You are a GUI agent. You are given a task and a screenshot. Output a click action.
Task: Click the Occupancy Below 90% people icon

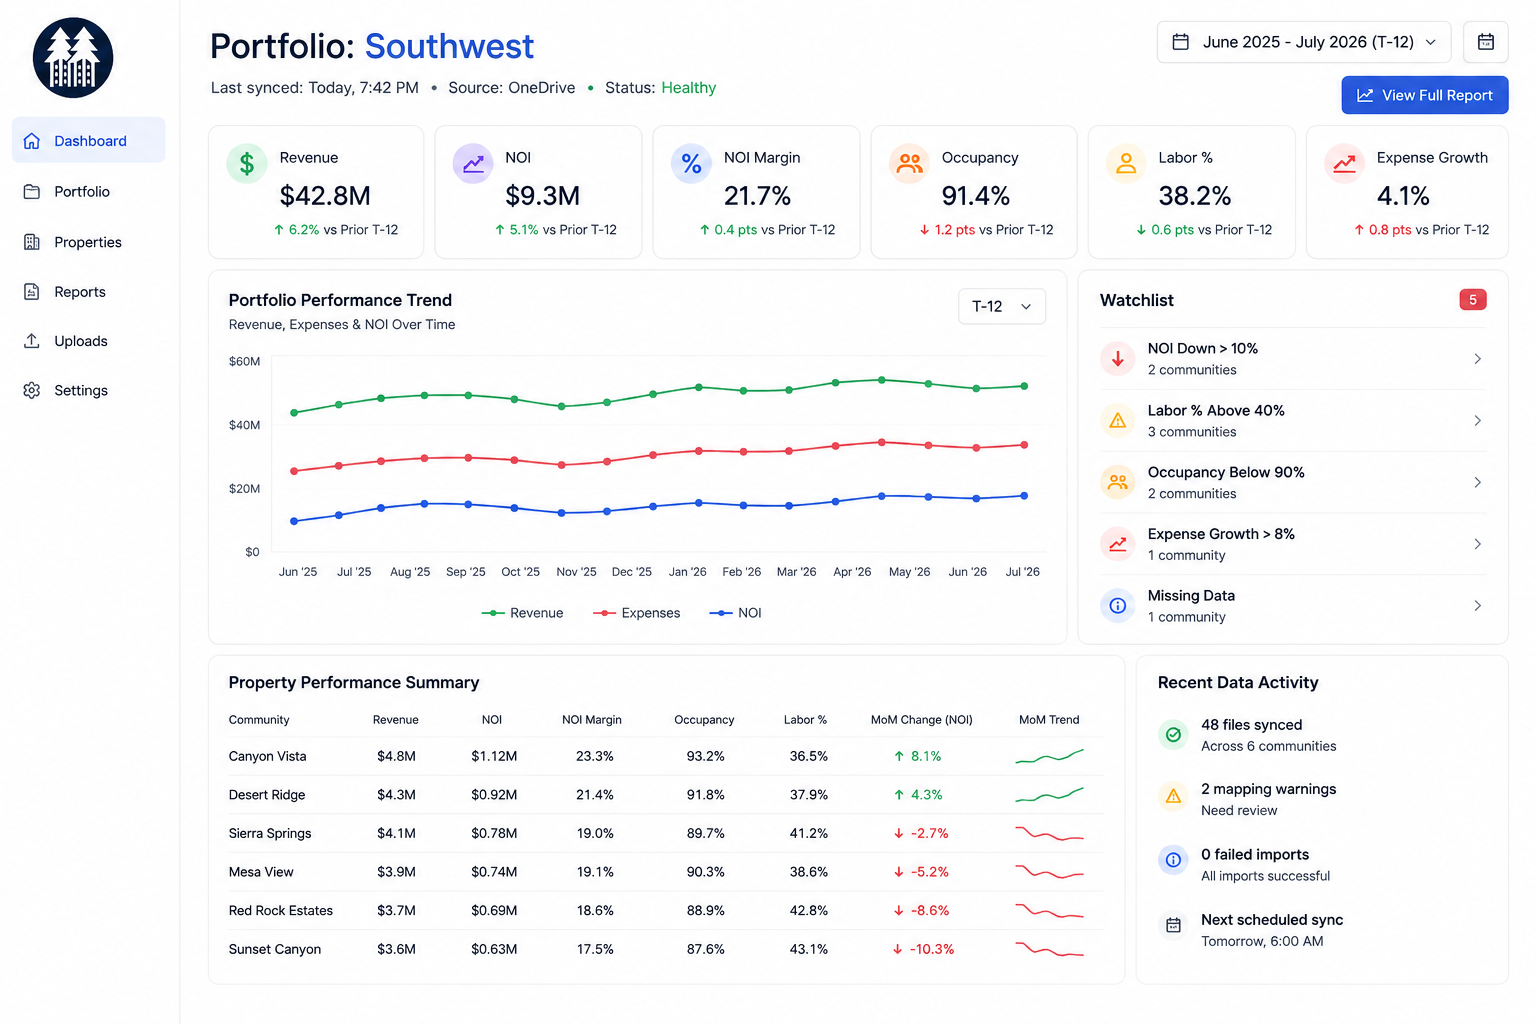pyautogui.click(x=1118, y=482)
